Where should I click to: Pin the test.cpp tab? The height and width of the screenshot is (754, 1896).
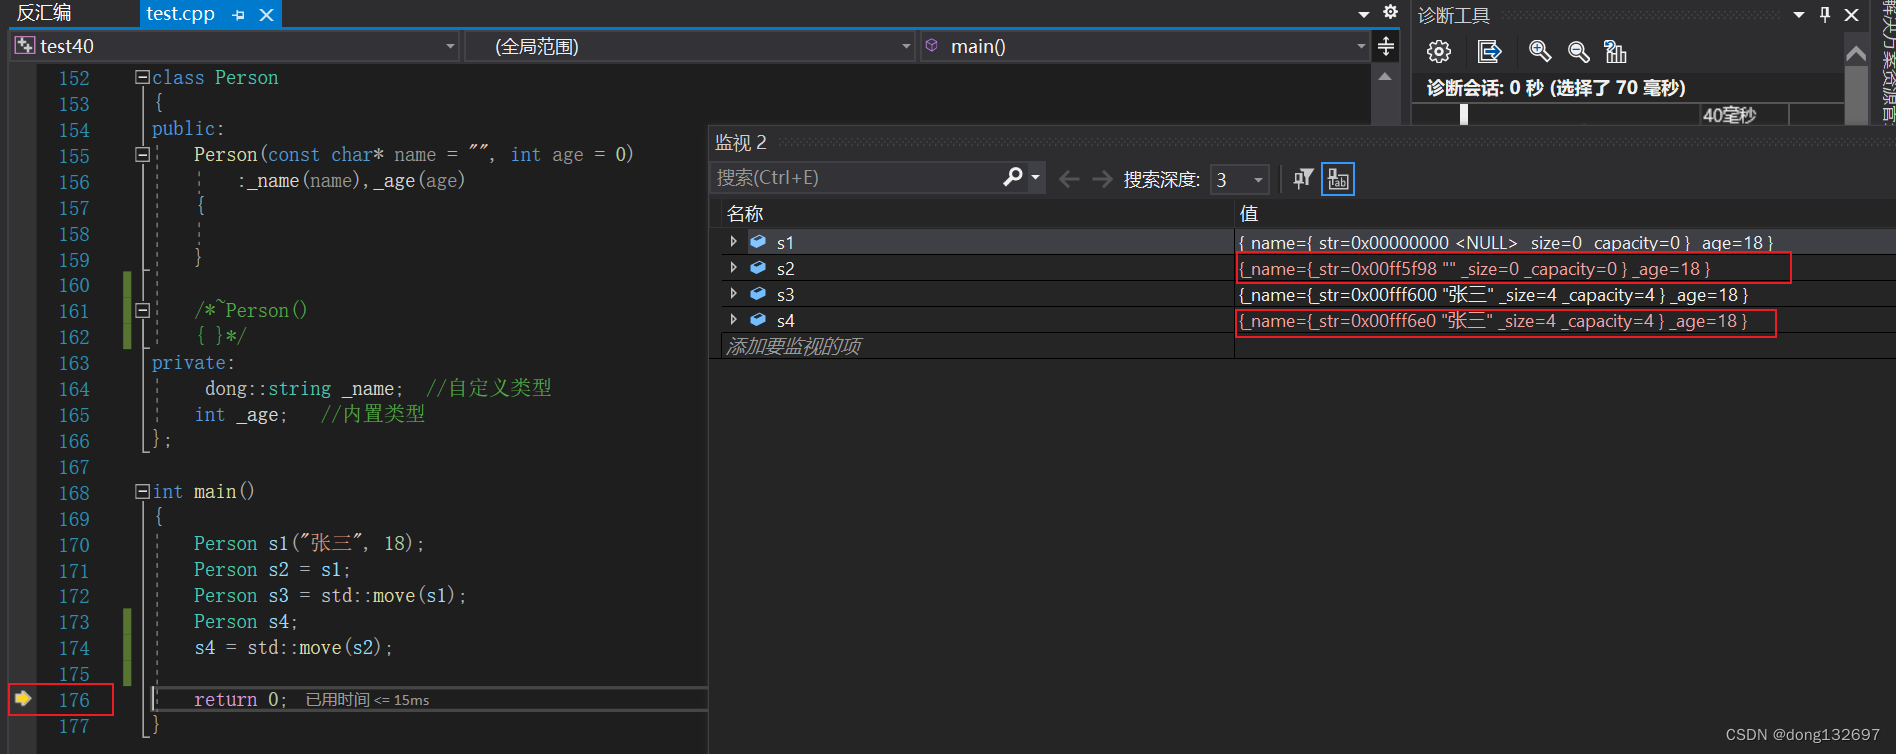pos(238,15)
